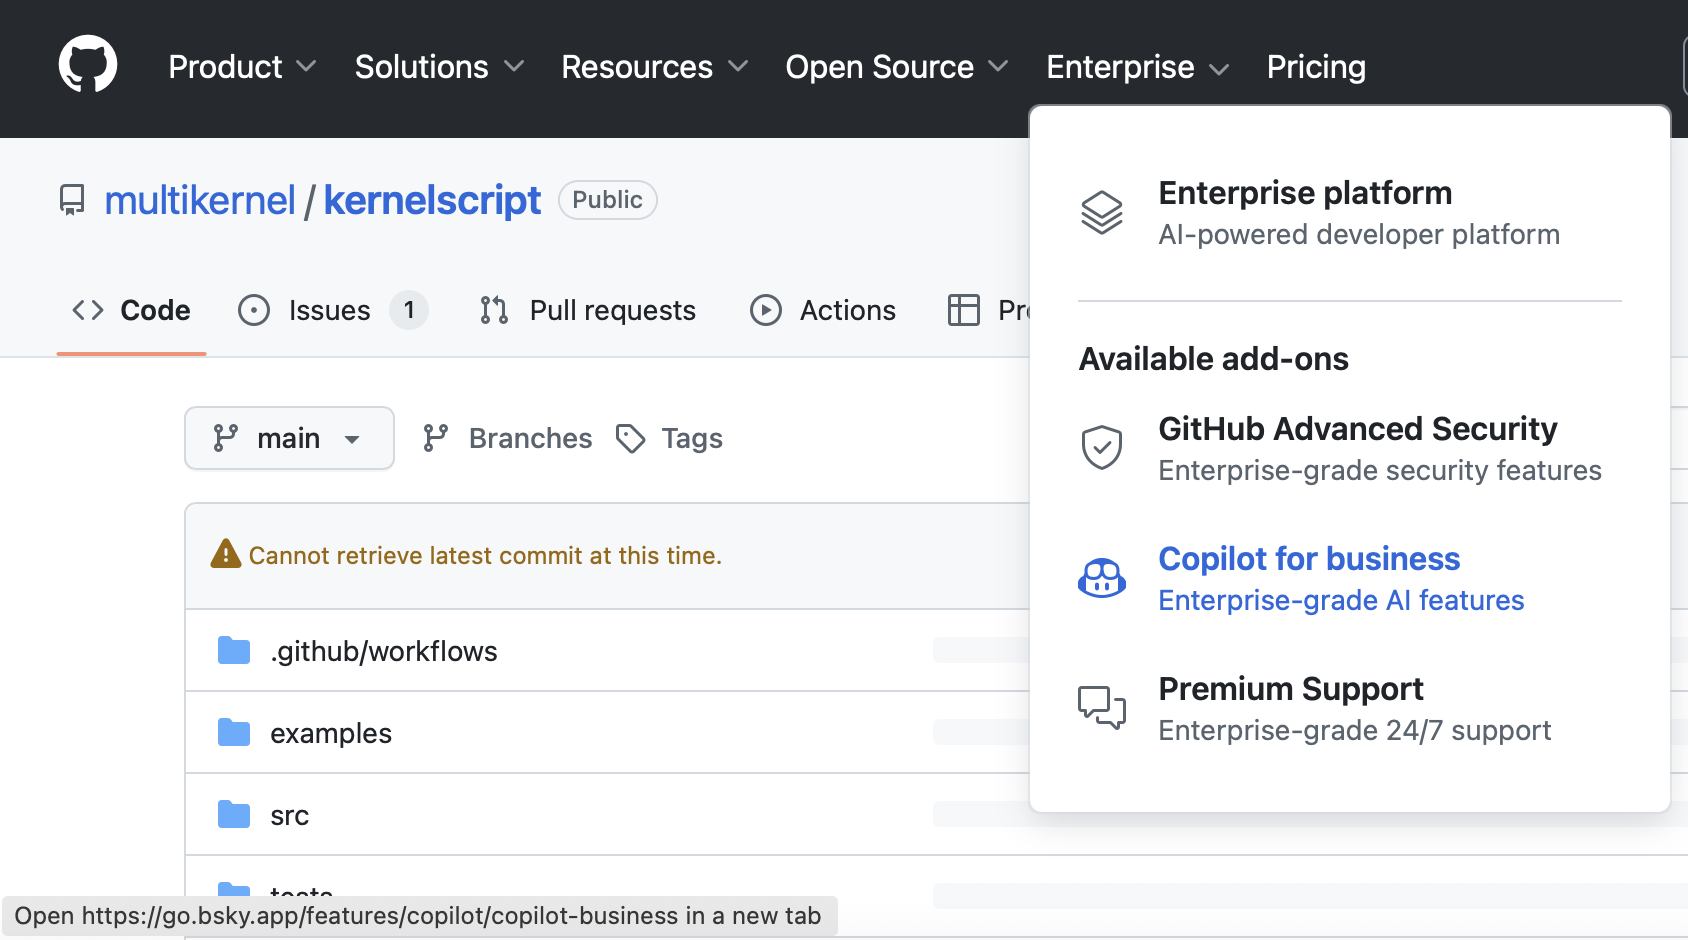This screenshot has height=940, width=1688.
Task: Open the examples folder
Action: coord(331,733)
